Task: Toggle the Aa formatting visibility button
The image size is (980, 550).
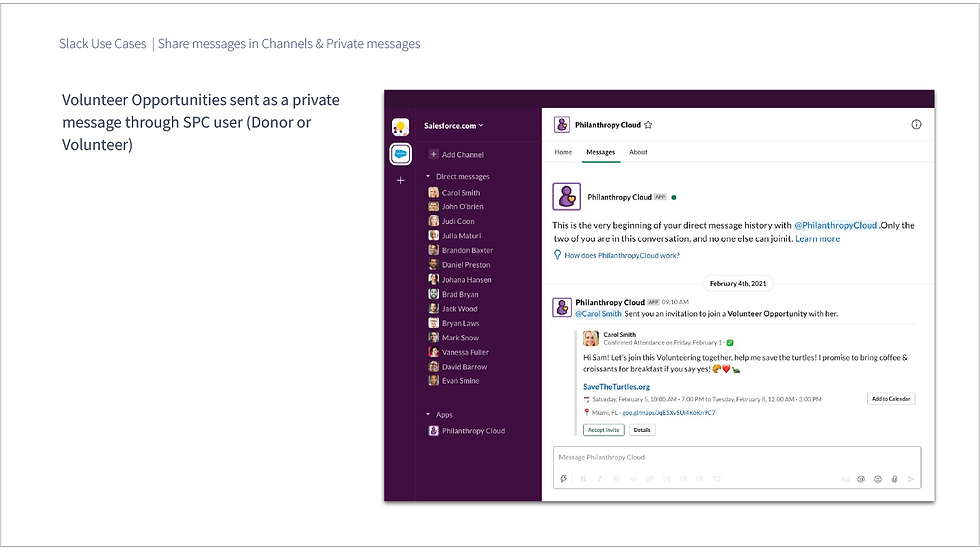Action: click(x=845, y=479)
